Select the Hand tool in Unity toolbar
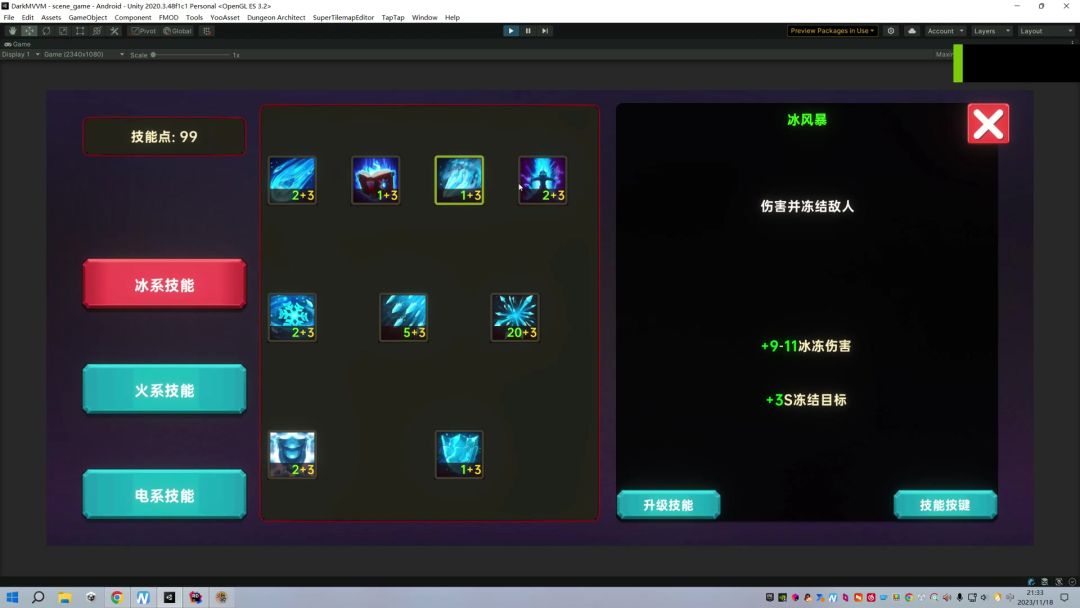 click(x=13, y=31)
